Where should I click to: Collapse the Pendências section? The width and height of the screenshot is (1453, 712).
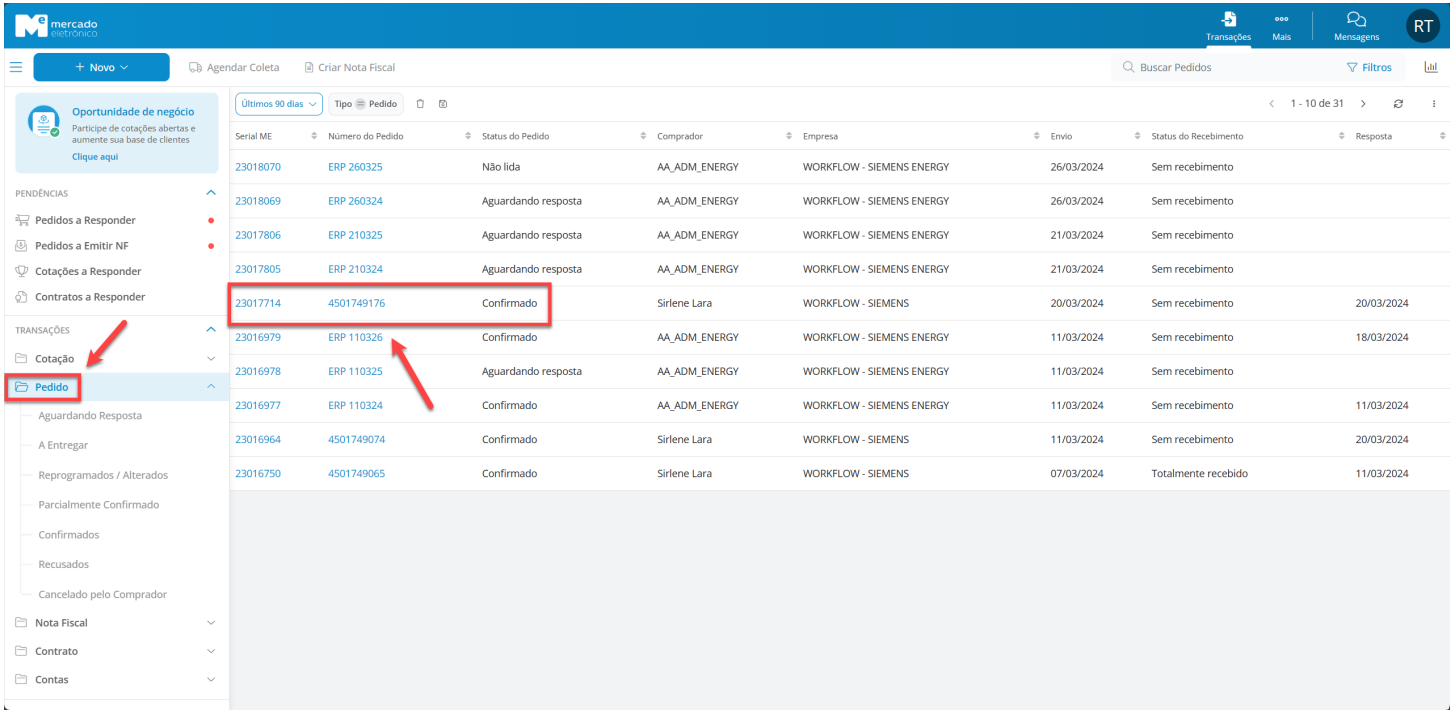coord(210,192)
